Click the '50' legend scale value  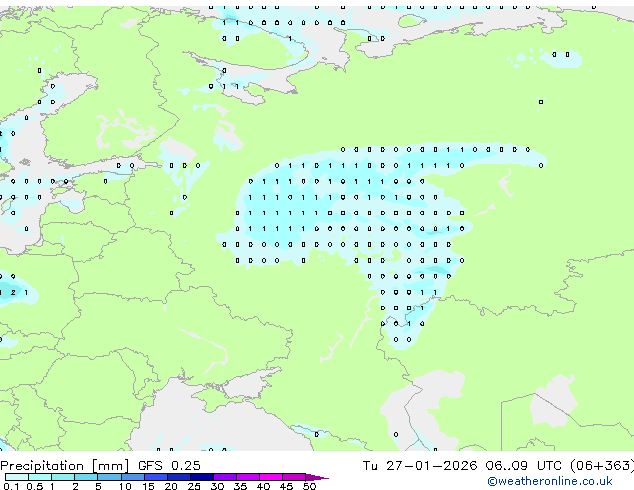309,486
